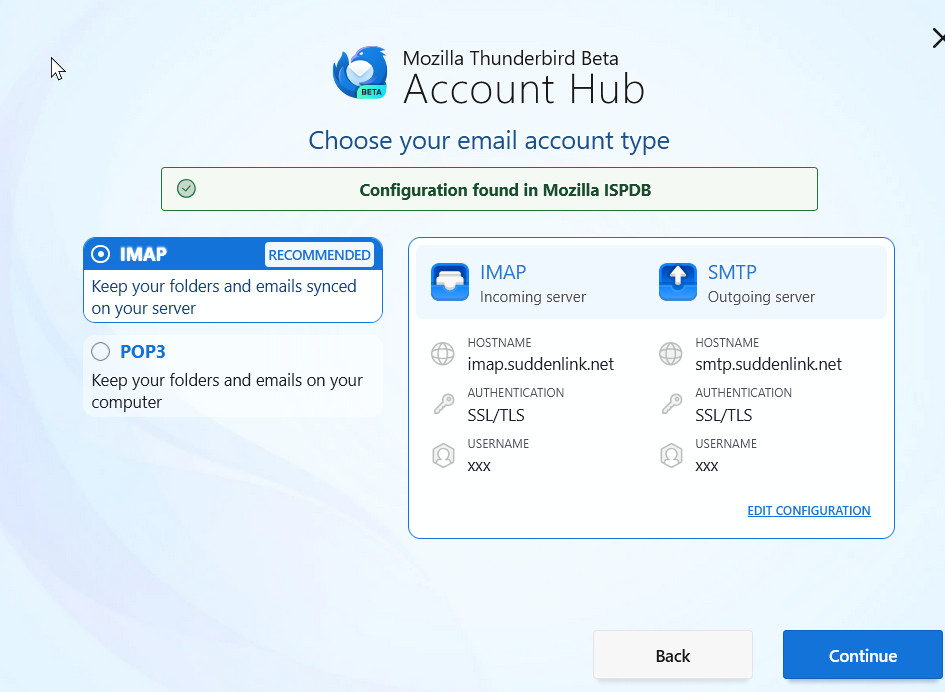This screenshot has height=692, width=945.
Task: Click the Recommended badge on IMAP
Action: [319, 255]
